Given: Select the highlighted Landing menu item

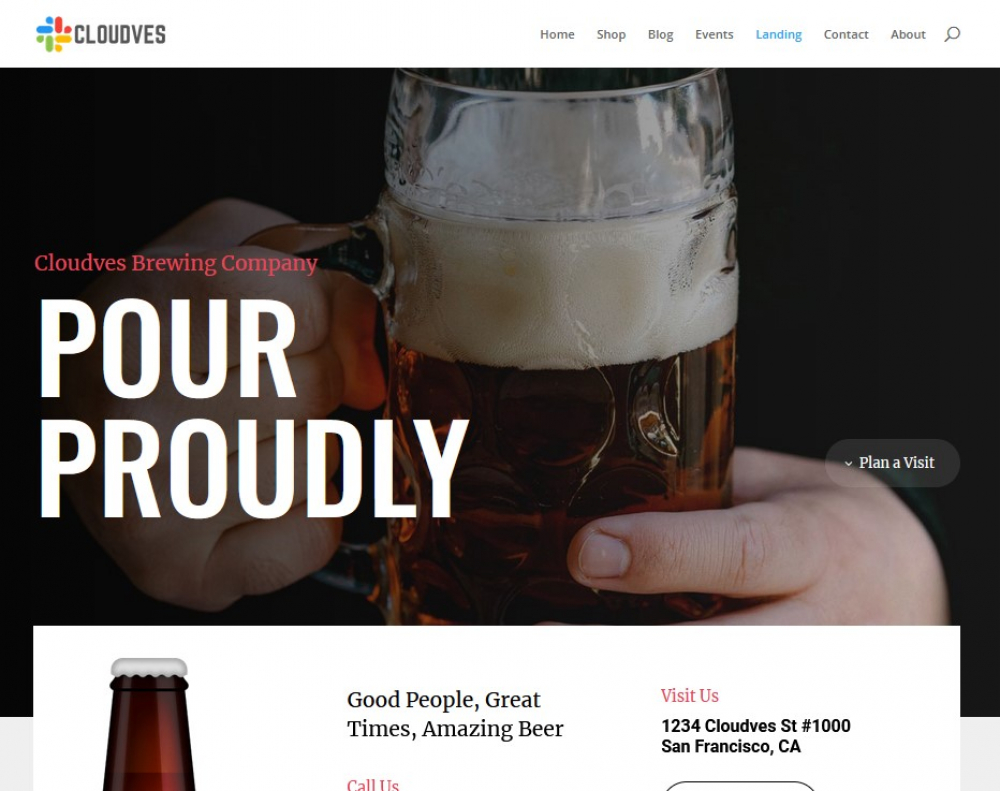Looking at the screenshot, I should click(778, 34).
